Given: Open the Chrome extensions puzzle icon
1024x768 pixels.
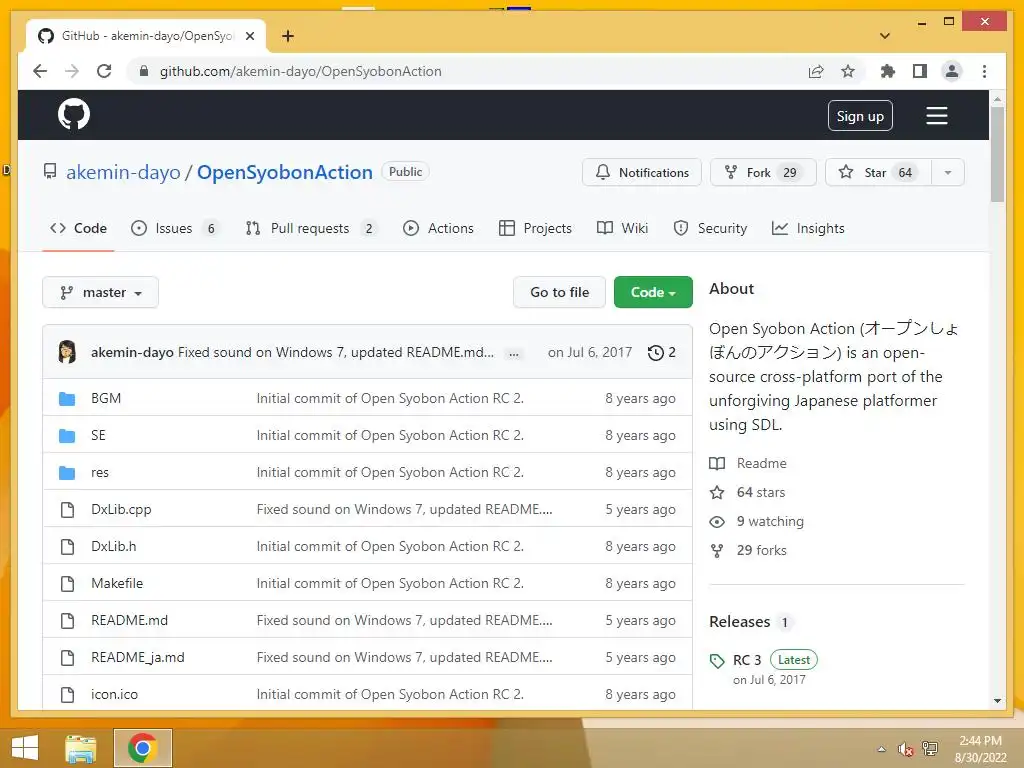Looking at the screenshot, I should pos(888,71).
